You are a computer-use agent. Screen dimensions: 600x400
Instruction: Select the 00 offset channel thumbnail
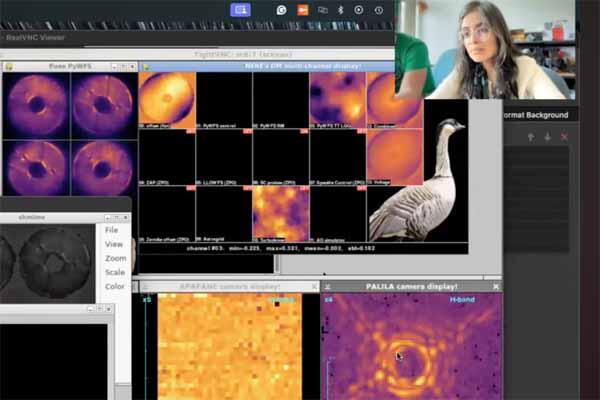(x=166, y=100)
